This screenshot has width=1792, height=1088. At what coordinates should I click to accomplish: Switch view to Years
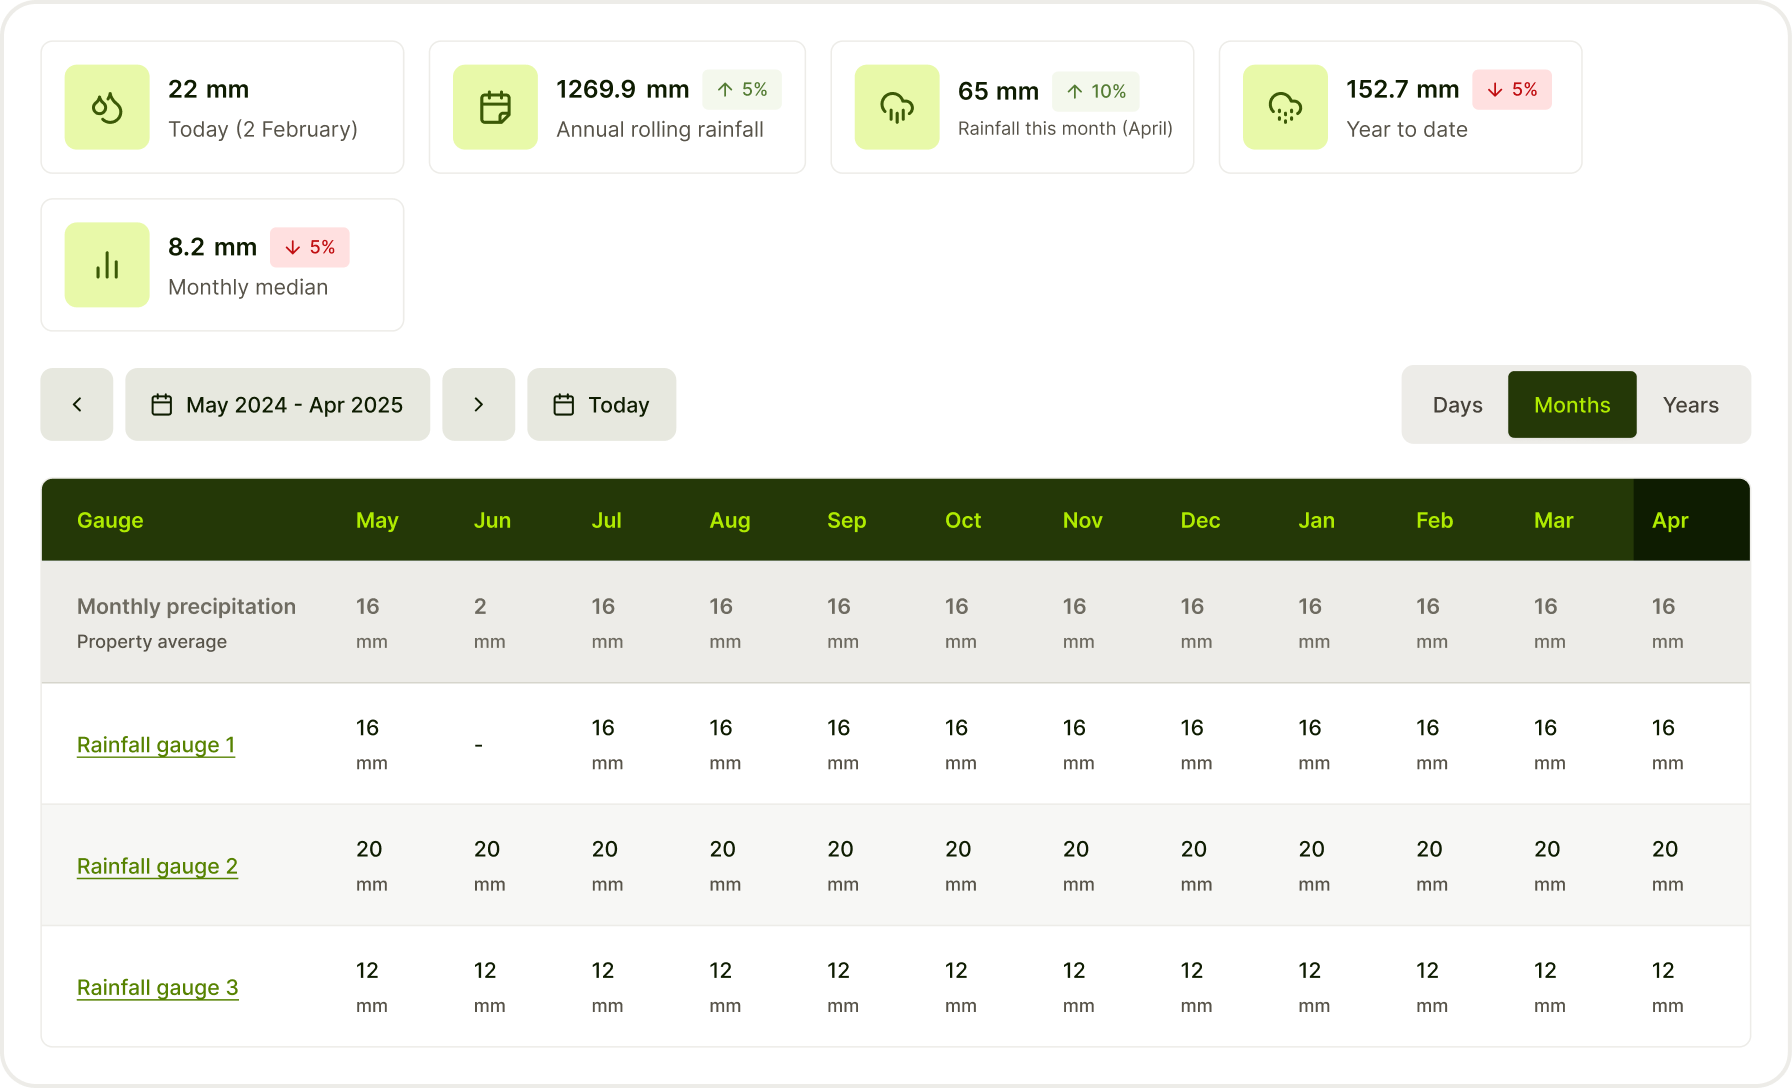coord(1691,404)
